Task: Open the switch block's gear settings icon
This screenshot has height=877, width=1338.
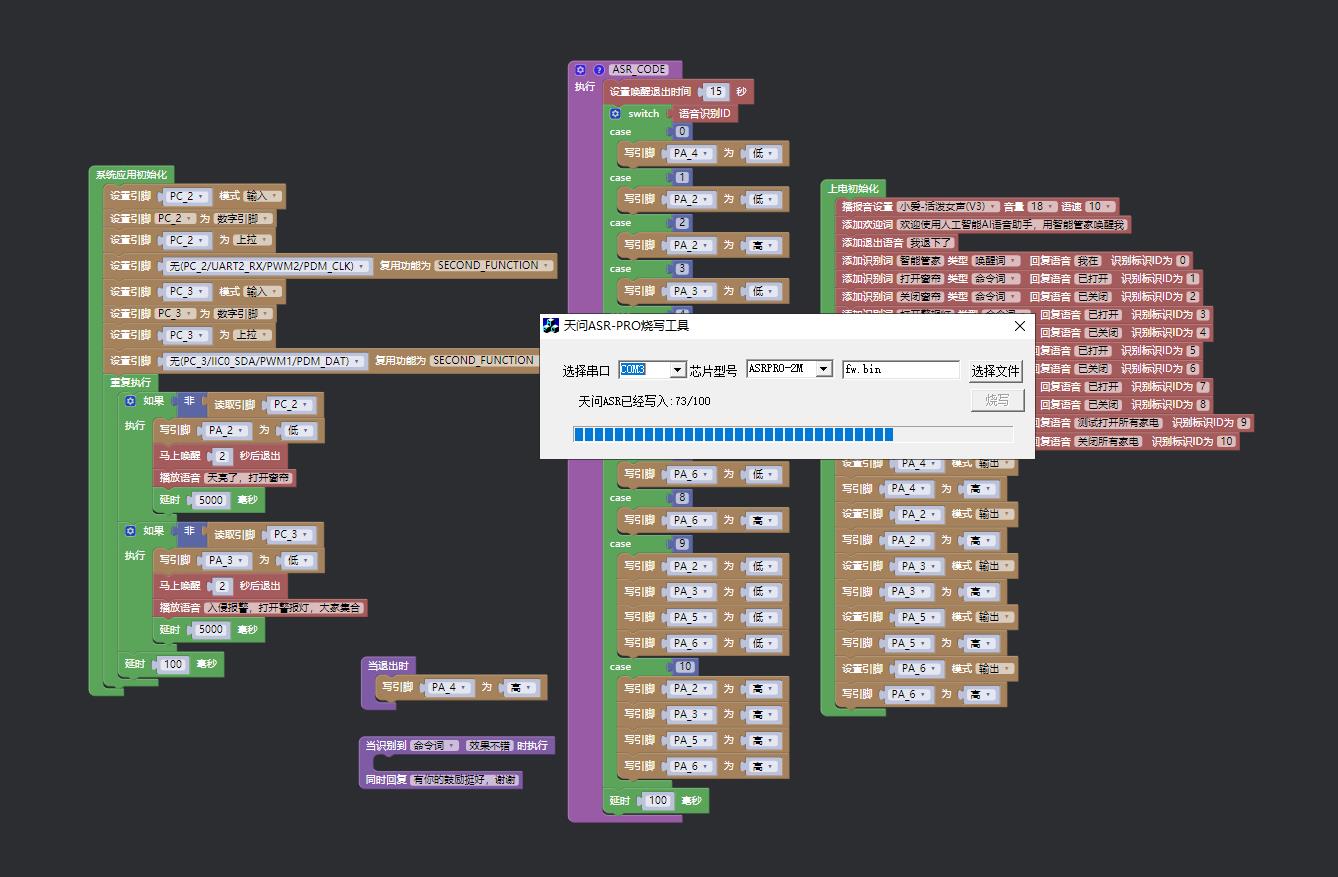Action: [615, 113]
